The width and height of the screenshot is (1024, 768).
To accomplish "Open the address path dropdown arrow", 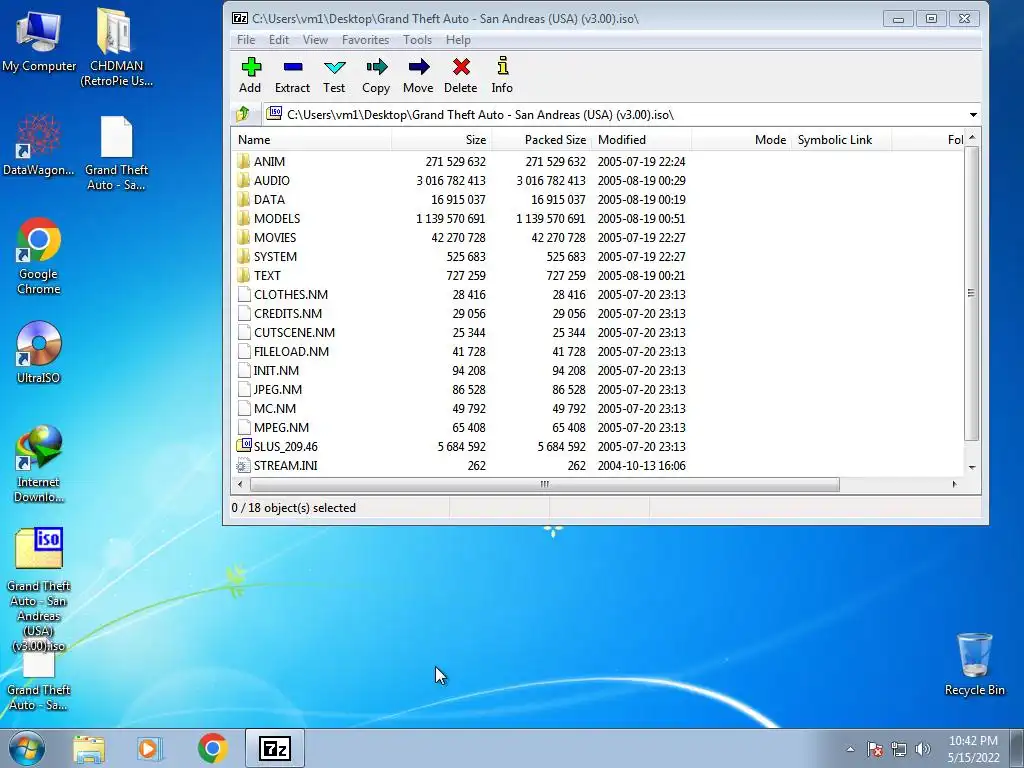I will coord(973,115).
